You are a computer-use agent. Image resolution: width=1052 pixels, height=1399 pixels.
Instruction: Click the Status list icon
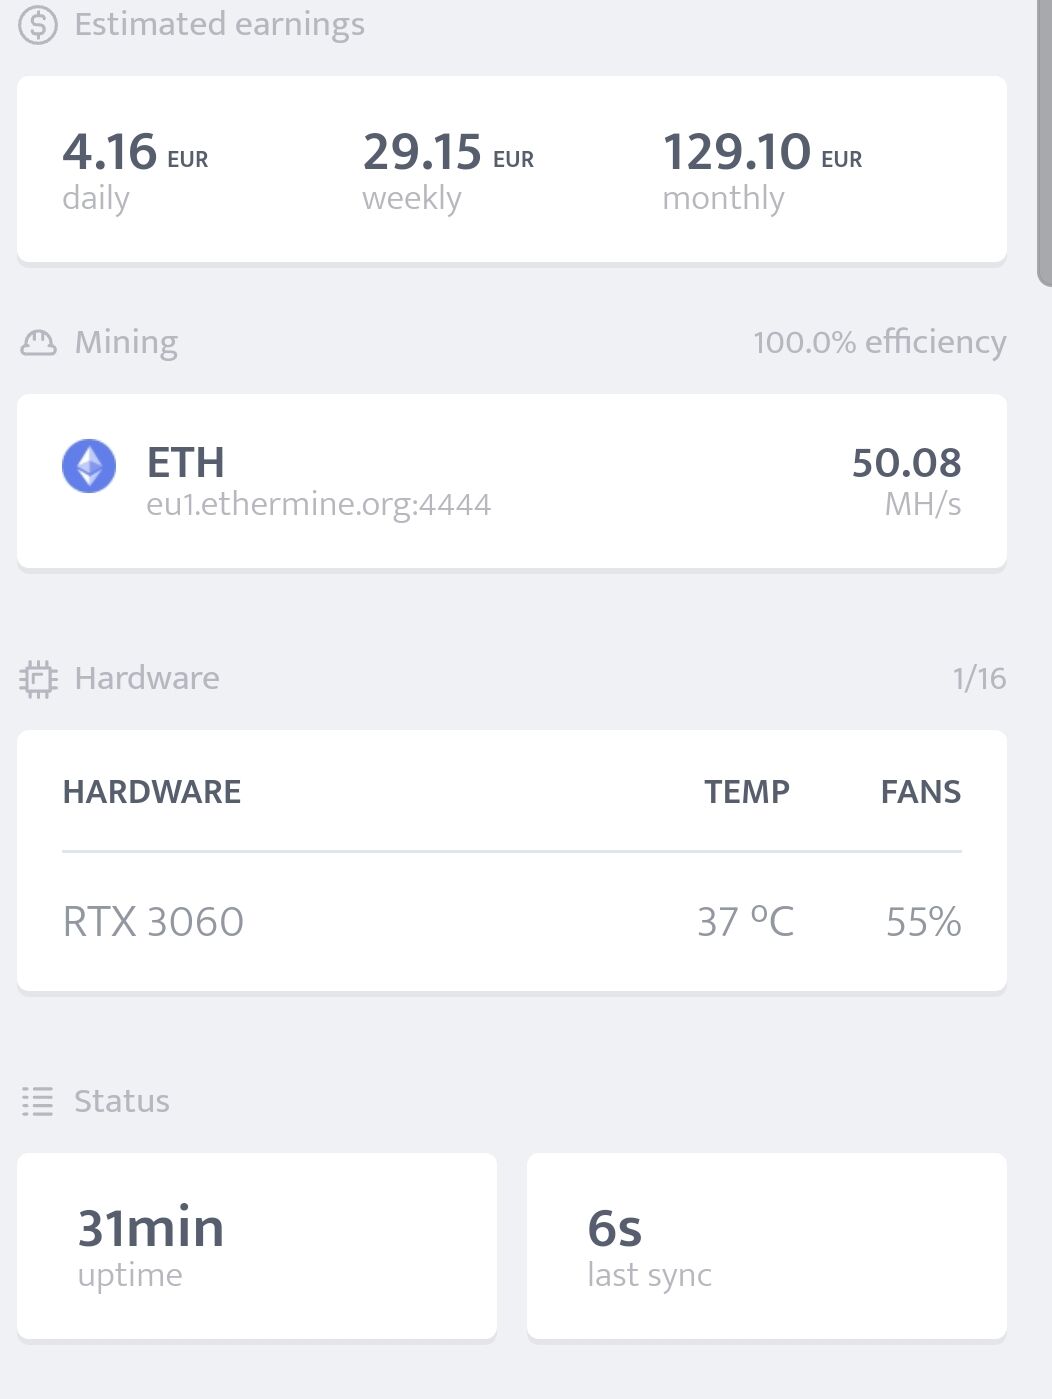[x=38, y=1102]
